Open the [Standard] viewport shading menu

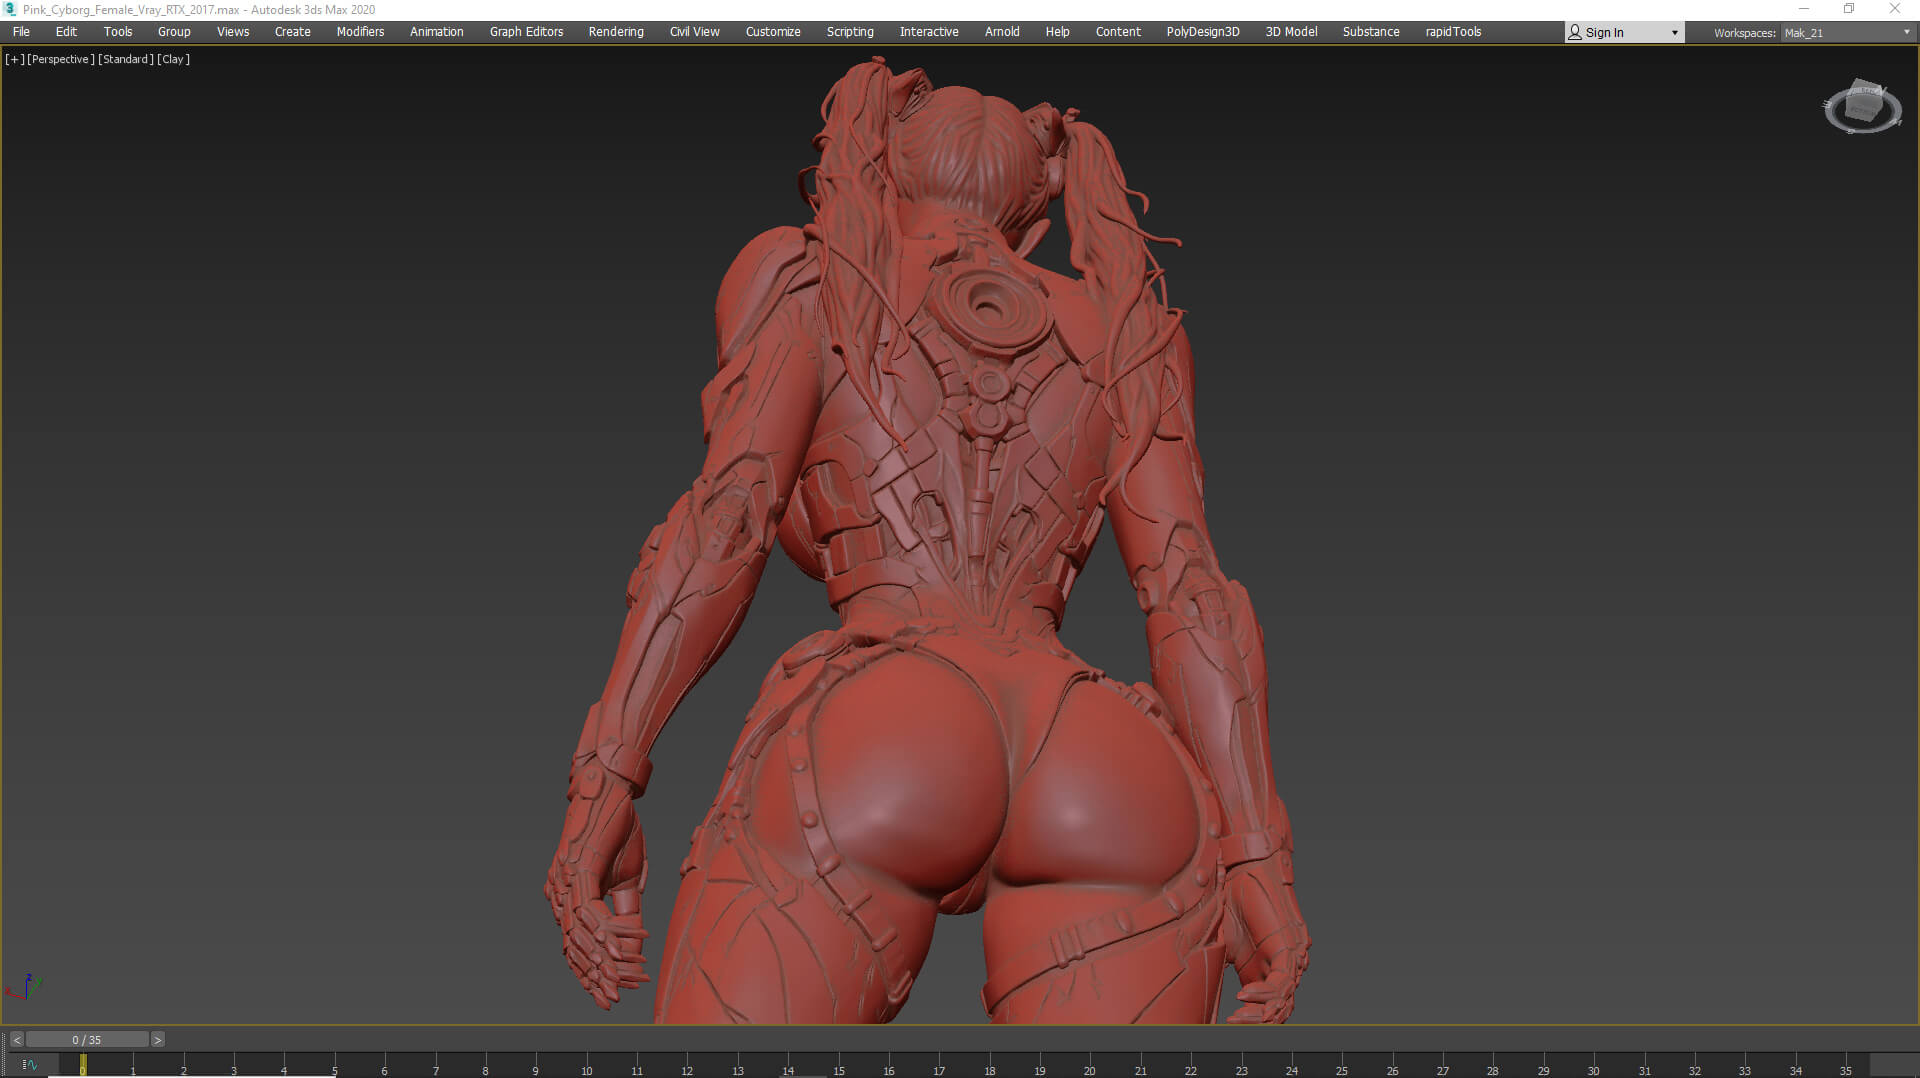[126, 59]
